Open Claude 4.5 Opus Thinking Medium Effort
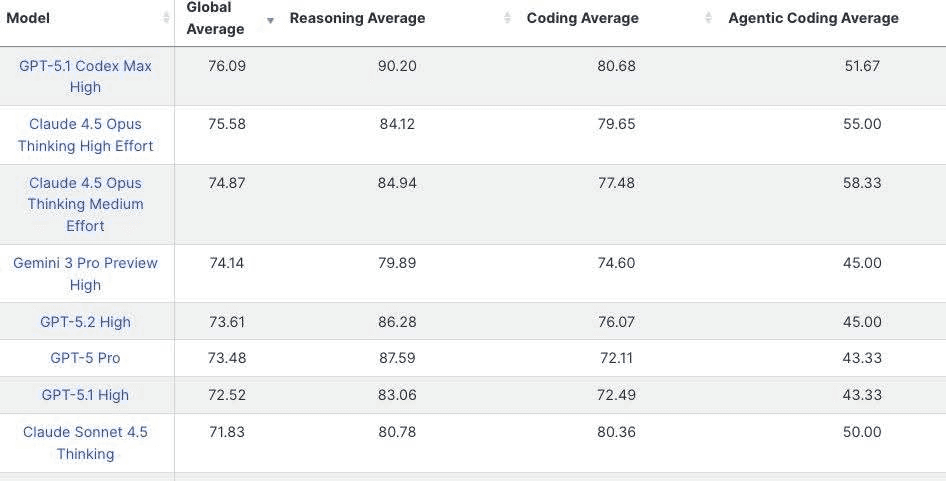The width and height of the screenshot is (946, 481). point(85,204)
